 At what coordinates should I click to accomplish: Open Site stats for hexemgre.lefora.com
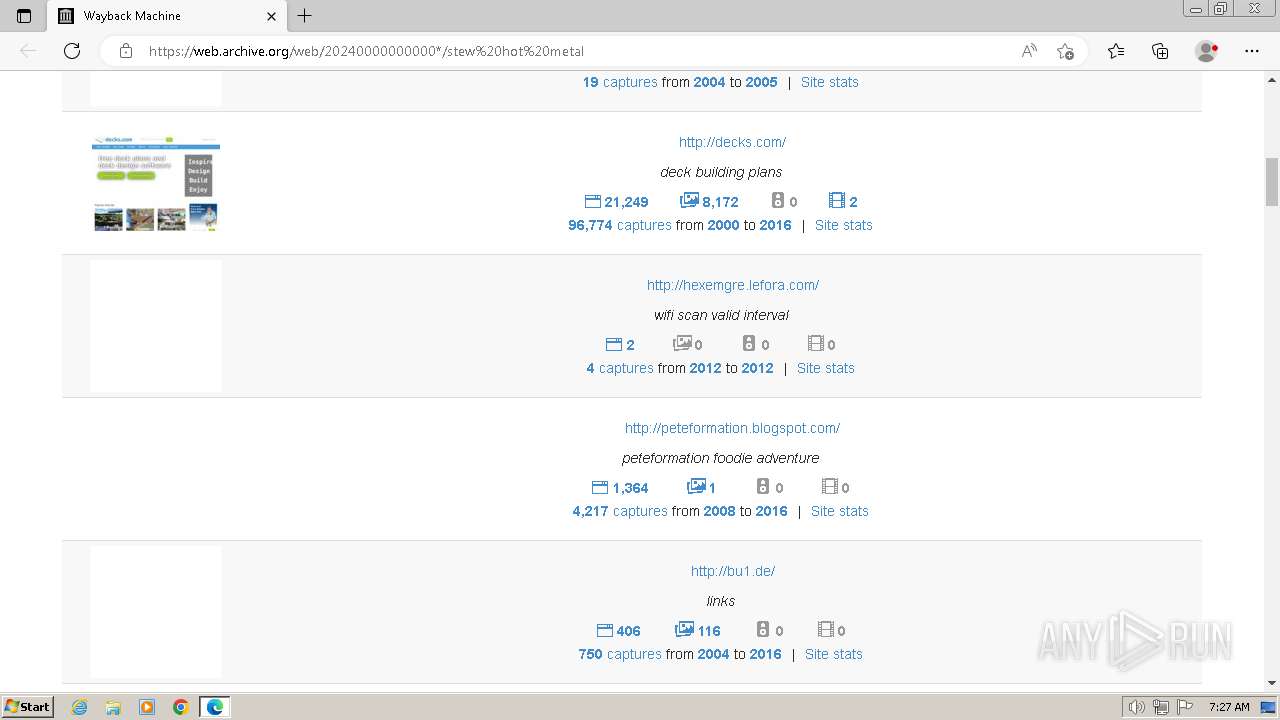coord(826,368)
